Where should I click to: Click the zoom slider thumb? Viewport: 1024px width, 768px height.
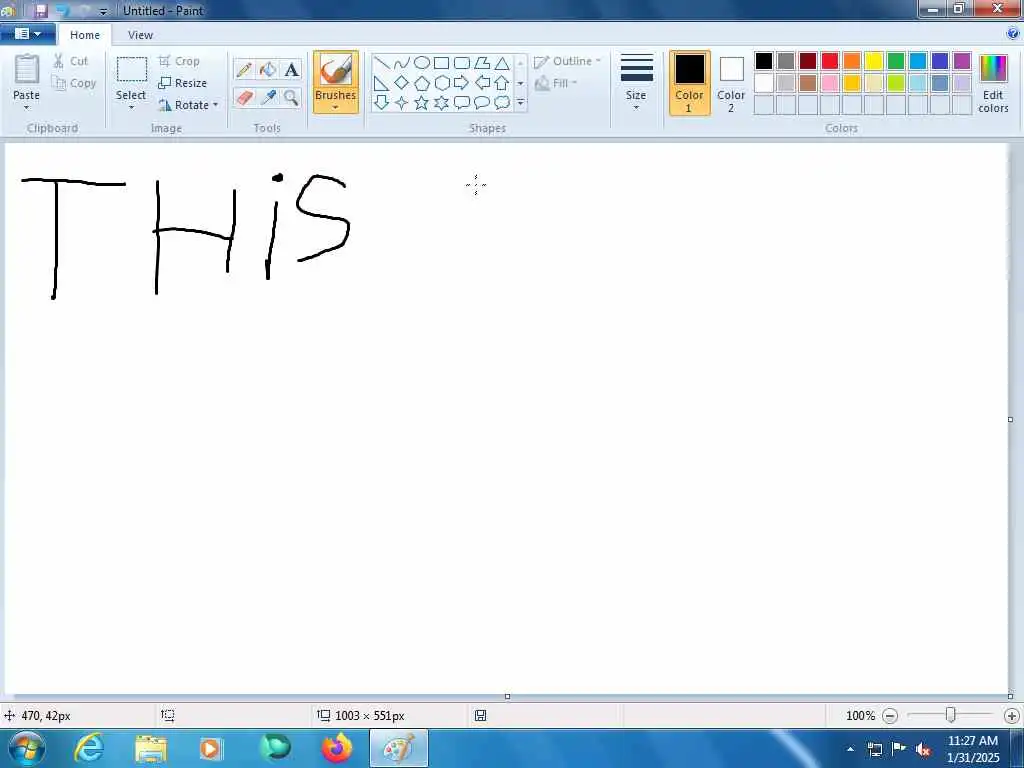951,715
